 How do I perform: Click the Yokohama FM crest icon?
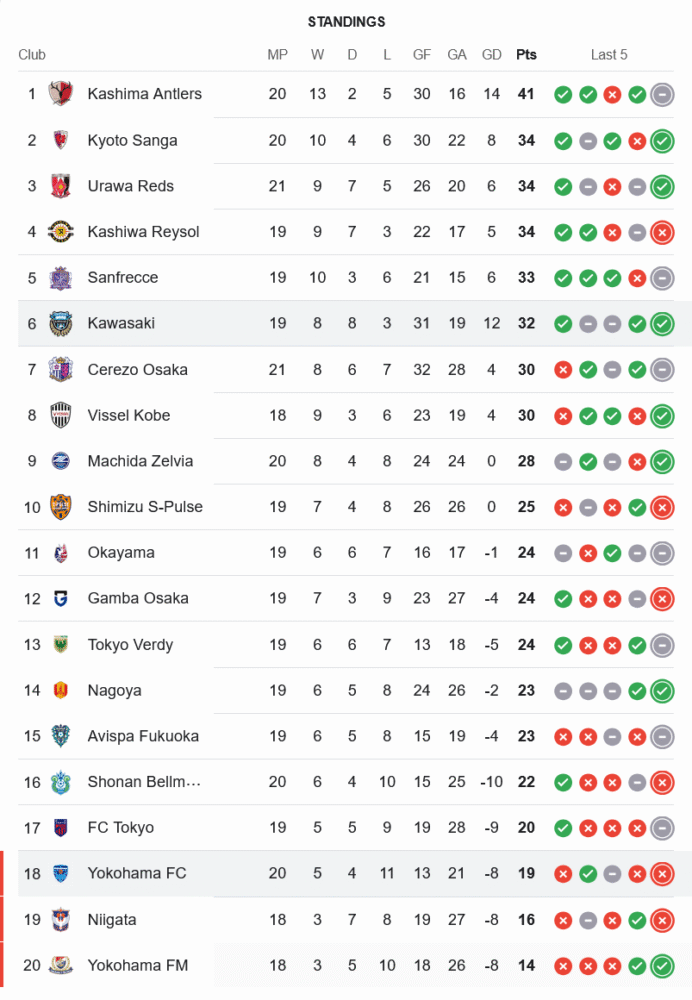61,965
